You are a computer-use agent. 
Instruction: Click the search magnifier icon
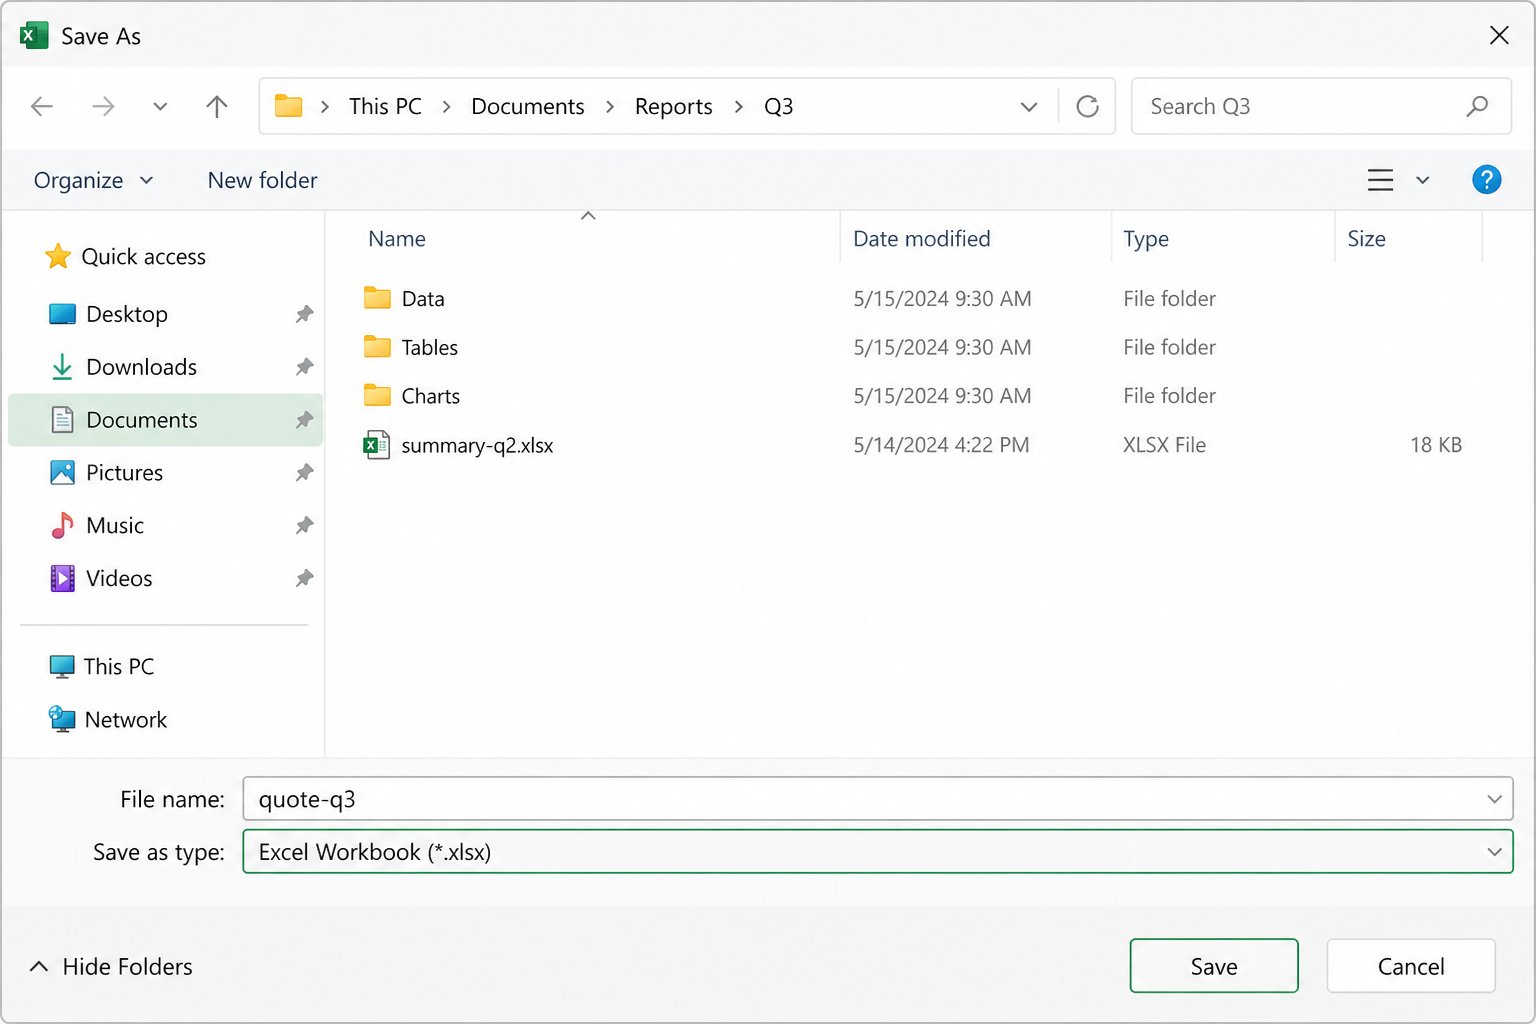point(1477,106)
